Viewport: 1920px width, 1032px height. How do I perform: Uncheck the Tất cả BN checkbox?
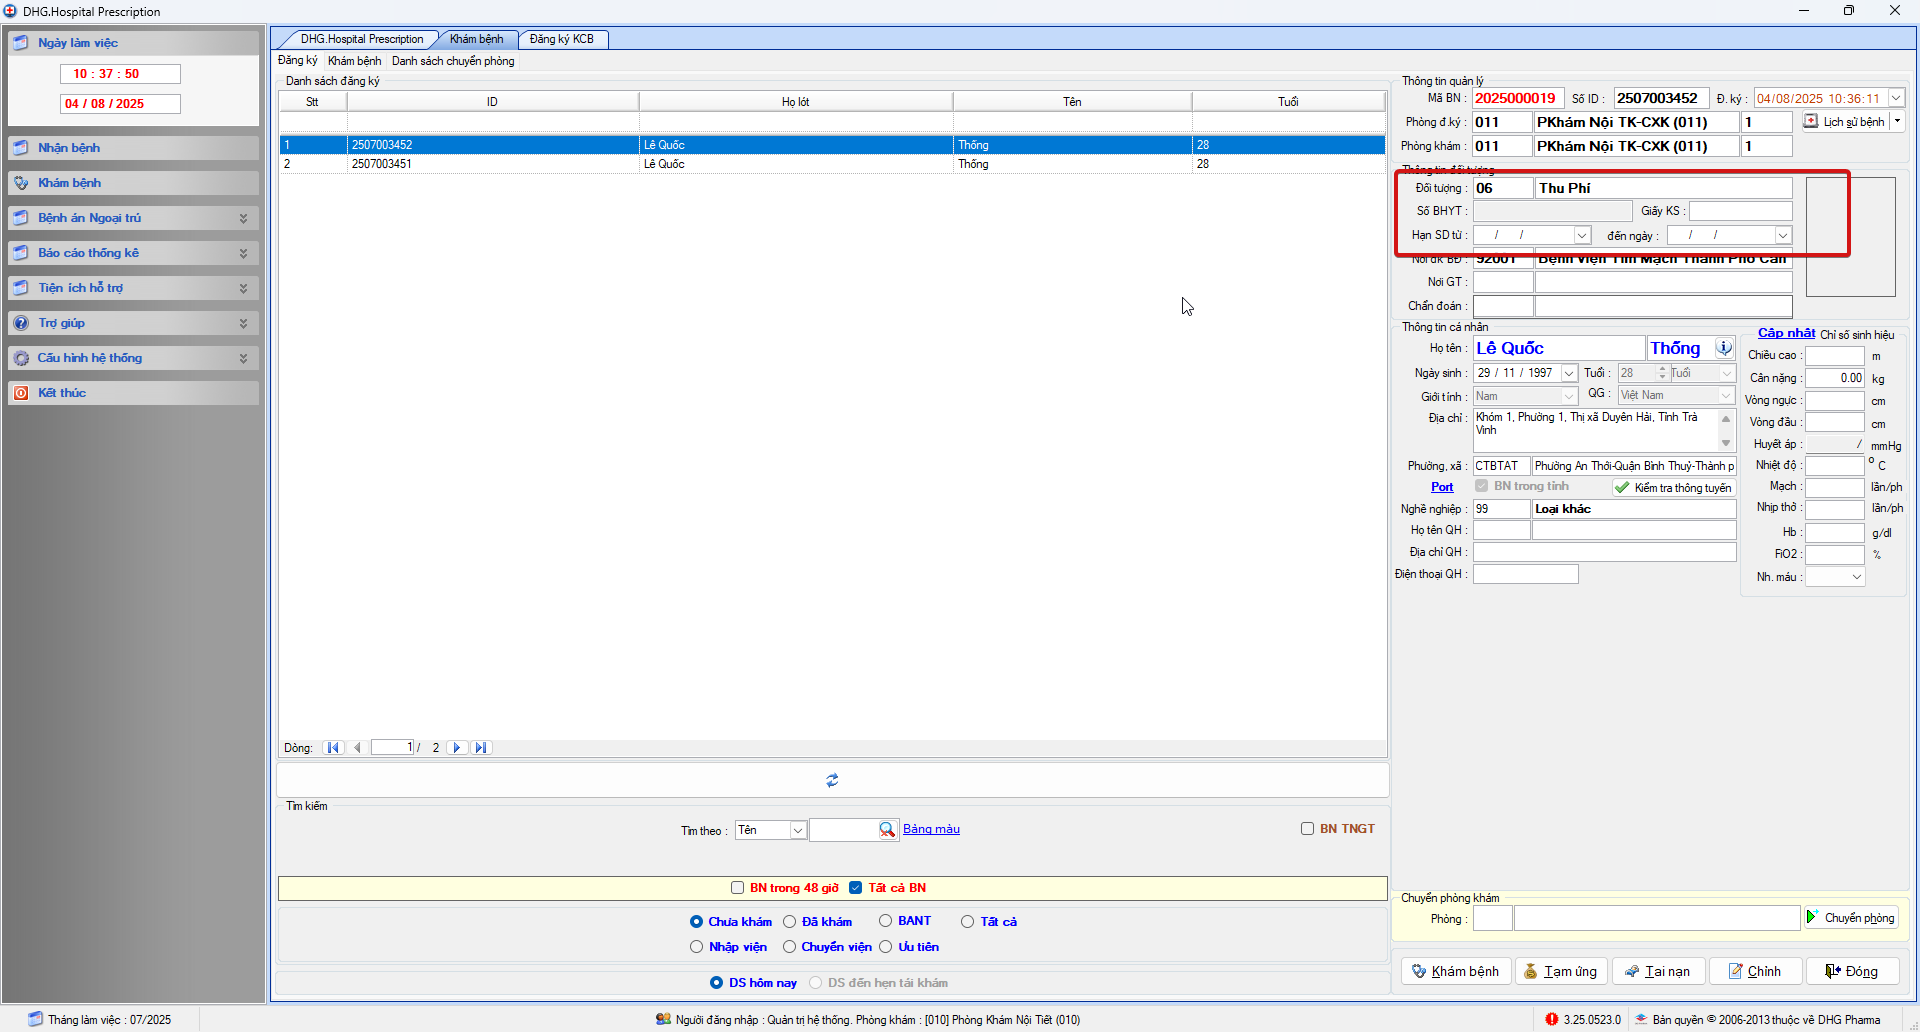[x=855, y=888]
